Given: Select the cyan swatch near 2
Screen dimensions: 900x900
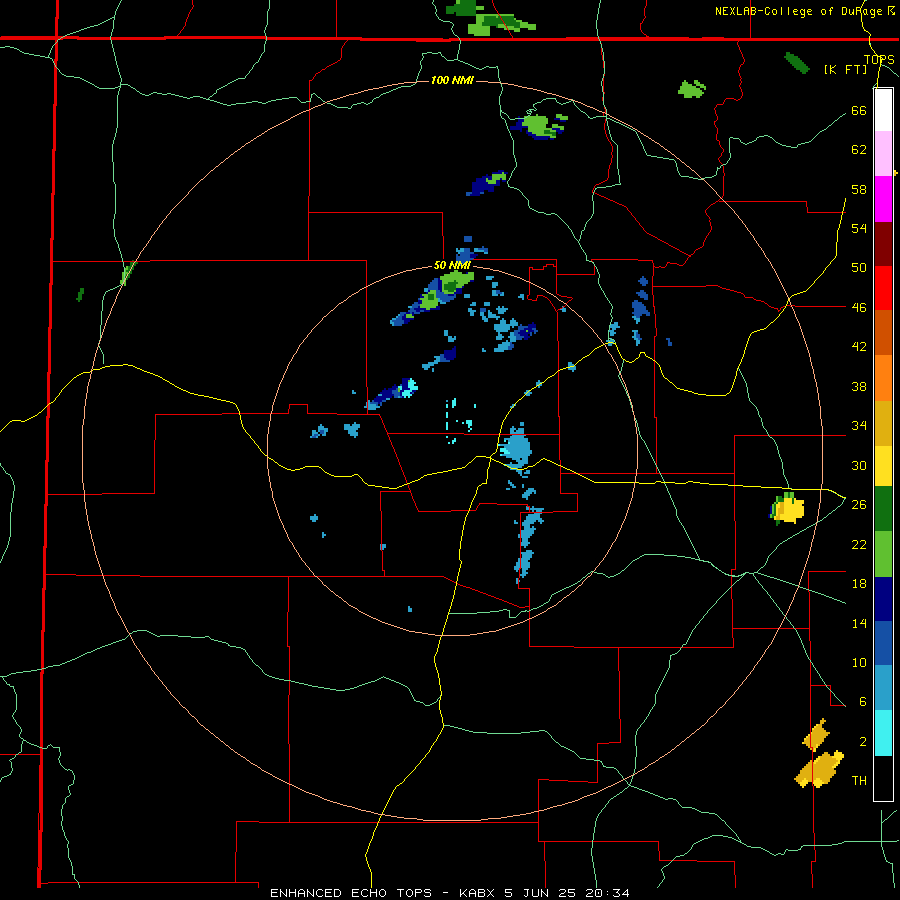Looking at the screenshot, I should tap(883, 733).
